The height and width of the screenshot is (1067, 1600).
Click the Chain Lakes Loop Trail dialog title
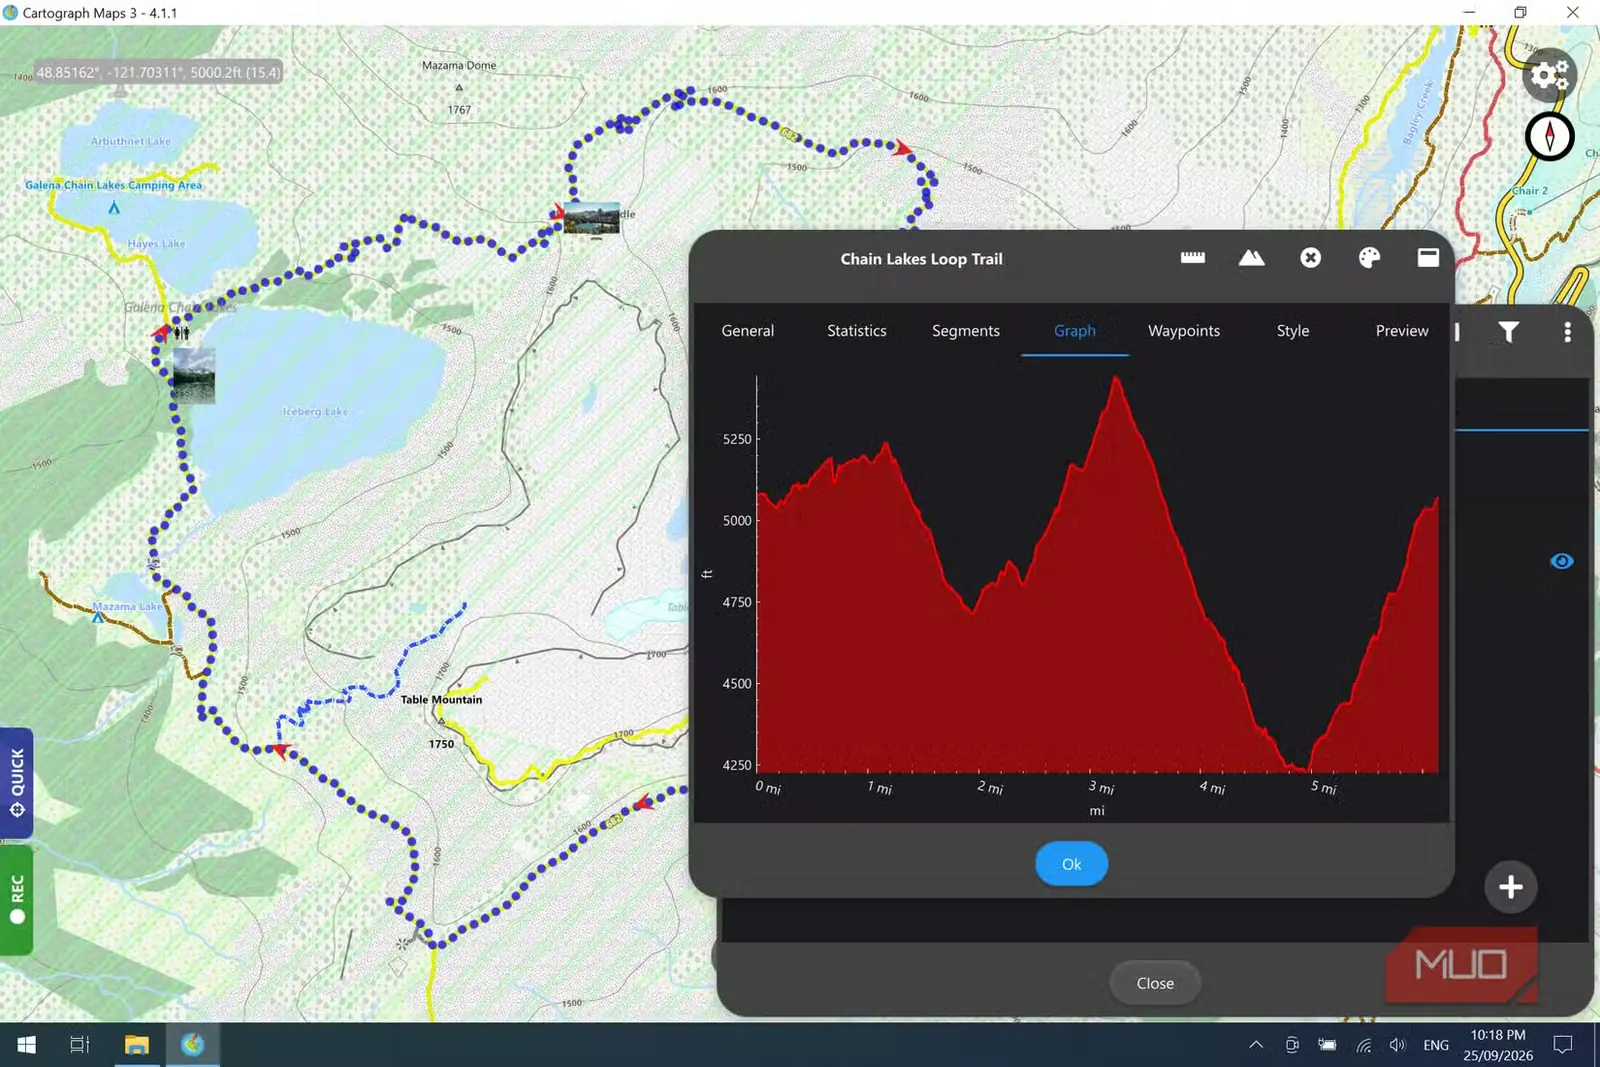[x=921, y=259]
